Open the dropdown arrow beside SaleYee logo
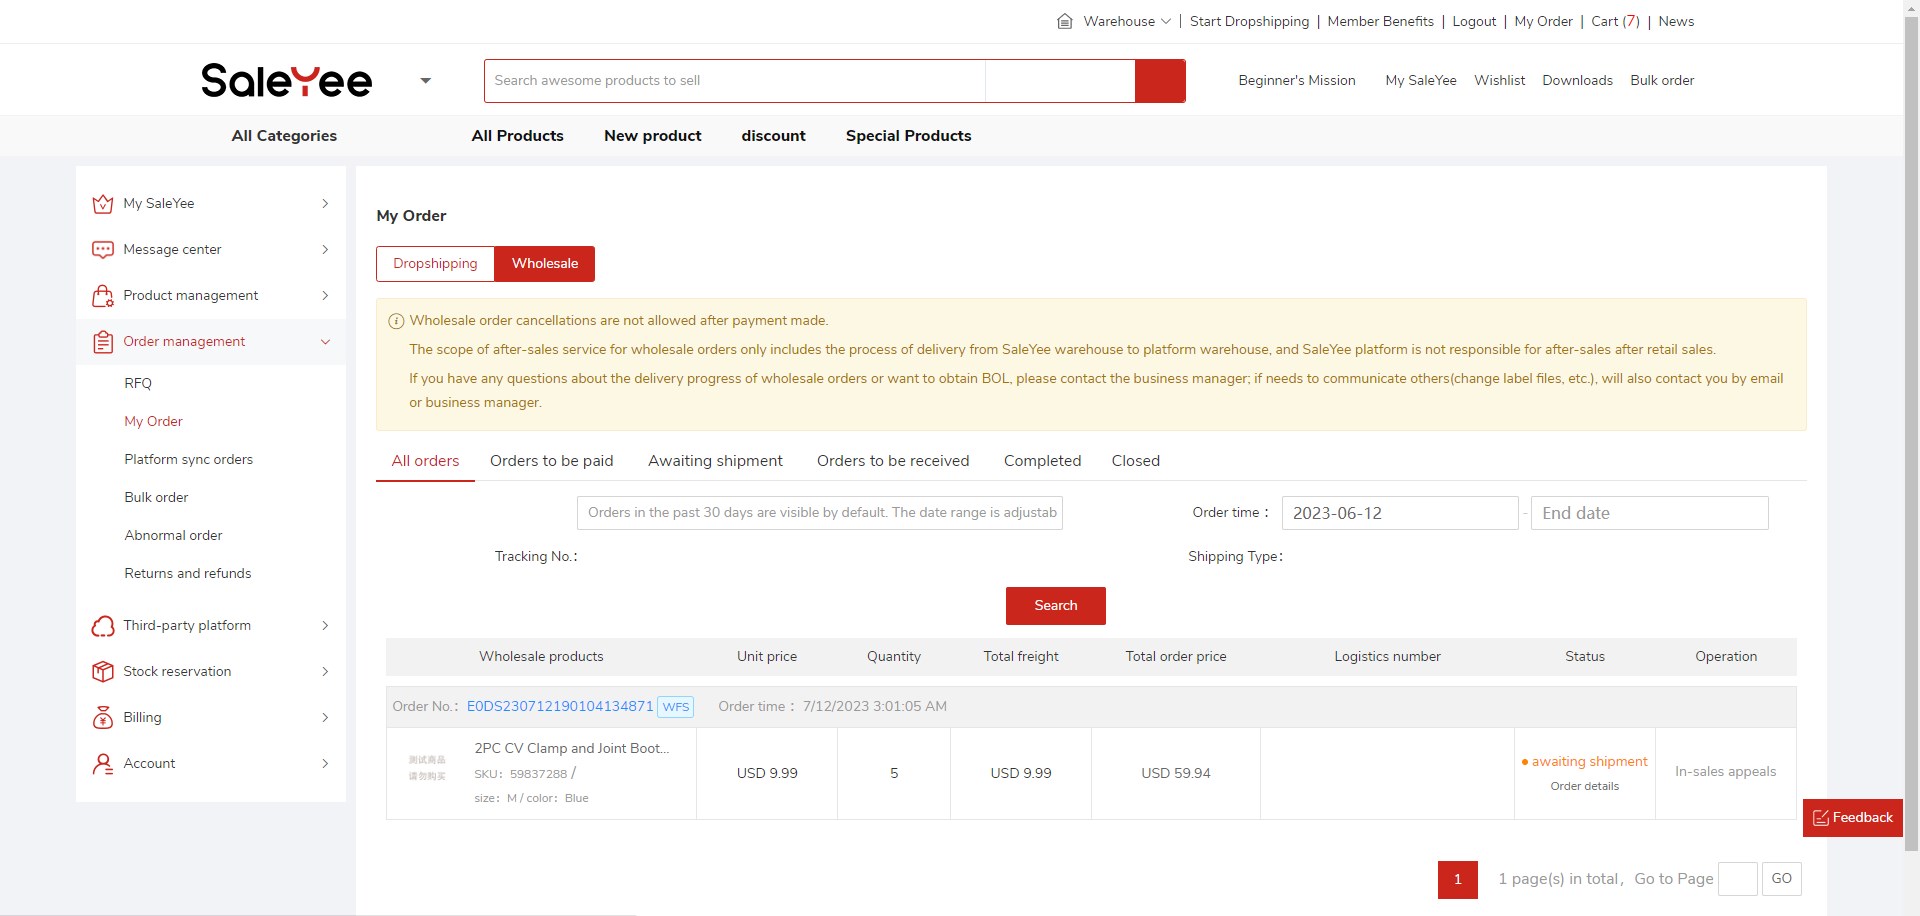The image size is (1920, 916). tap(425, 81)
